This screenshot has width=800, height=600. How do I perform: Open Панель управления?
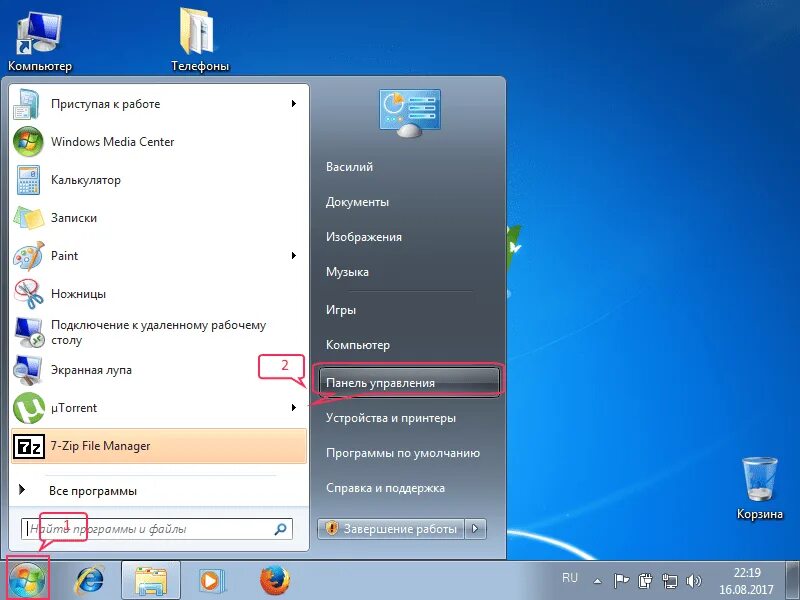point(409,383)
